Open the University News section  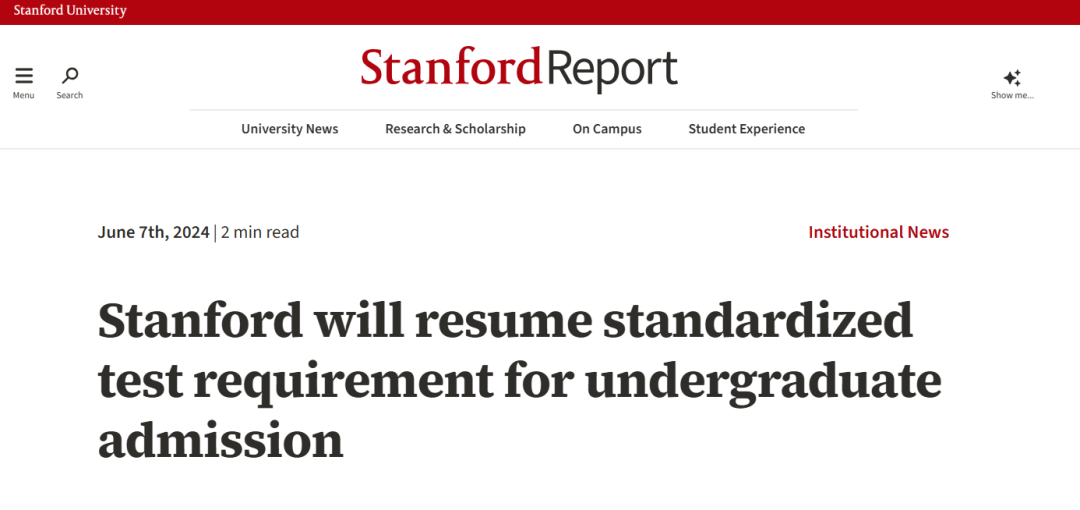(x=290, y=129)
